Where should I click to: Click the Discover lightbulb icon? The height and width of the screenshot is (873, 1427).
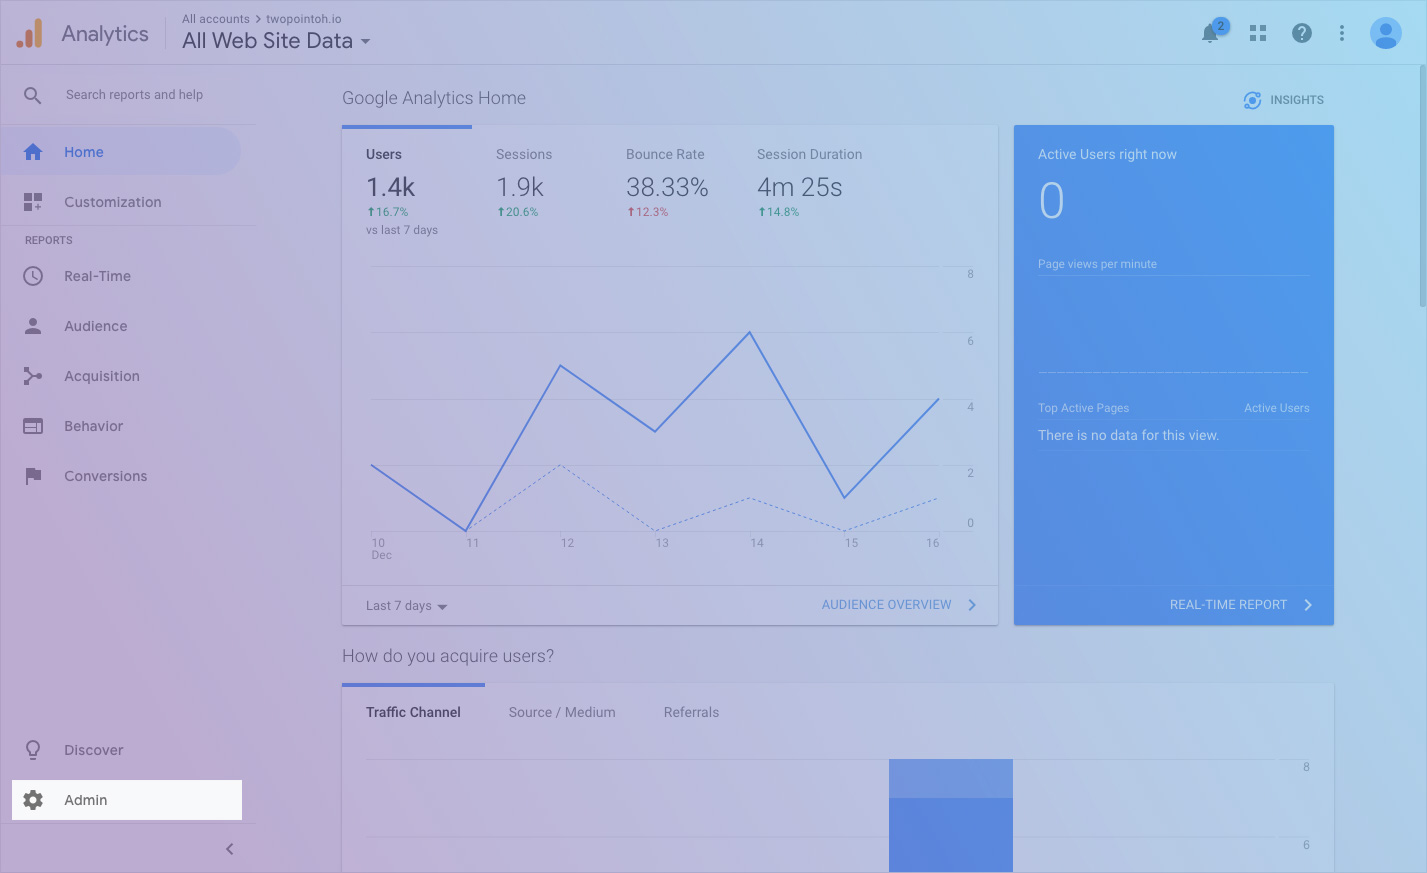pos(33,750)
